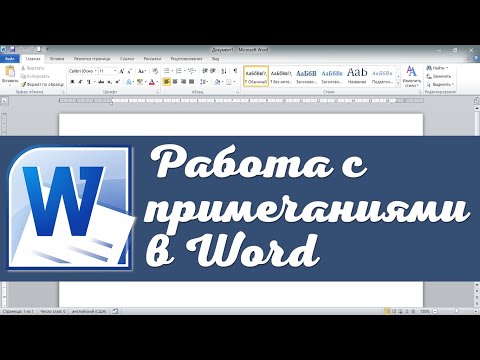Image resolution: width=480 pixels, height=360 pixels.
Task: Click the numbered list icon
Action: 178,71
